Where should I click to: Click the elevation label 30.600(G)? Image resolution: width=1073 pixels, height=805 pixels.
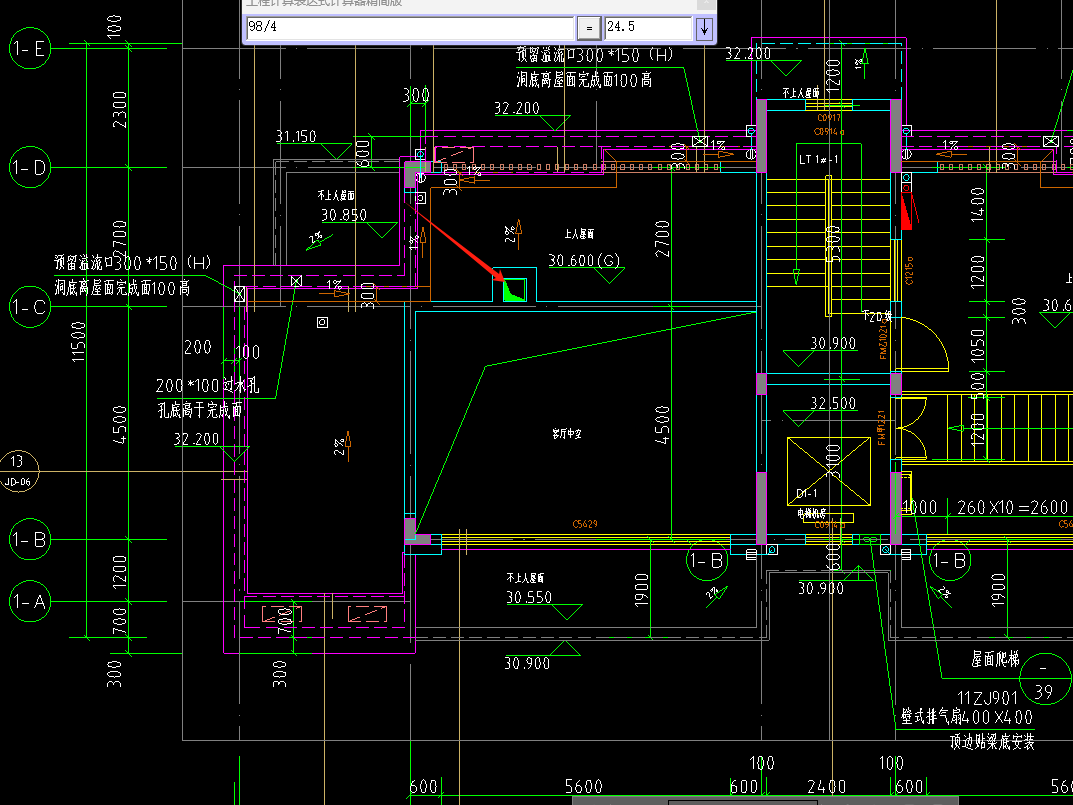(x=584, y=260)
